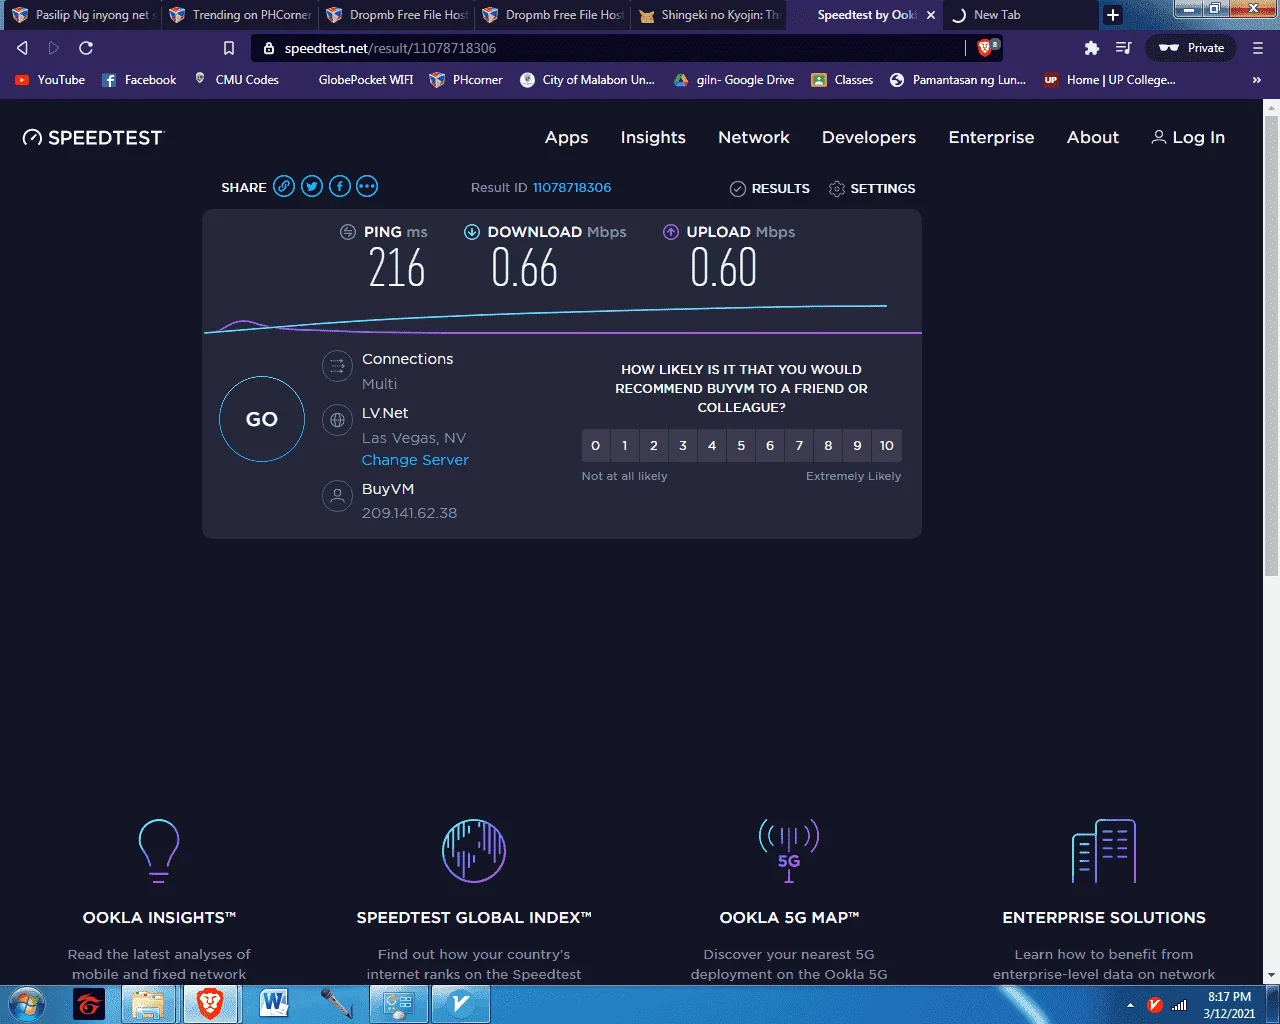Screen dimensions: 1280x1024
Task: Open the microphone app in the taskbar
Action: [336, 1004]
